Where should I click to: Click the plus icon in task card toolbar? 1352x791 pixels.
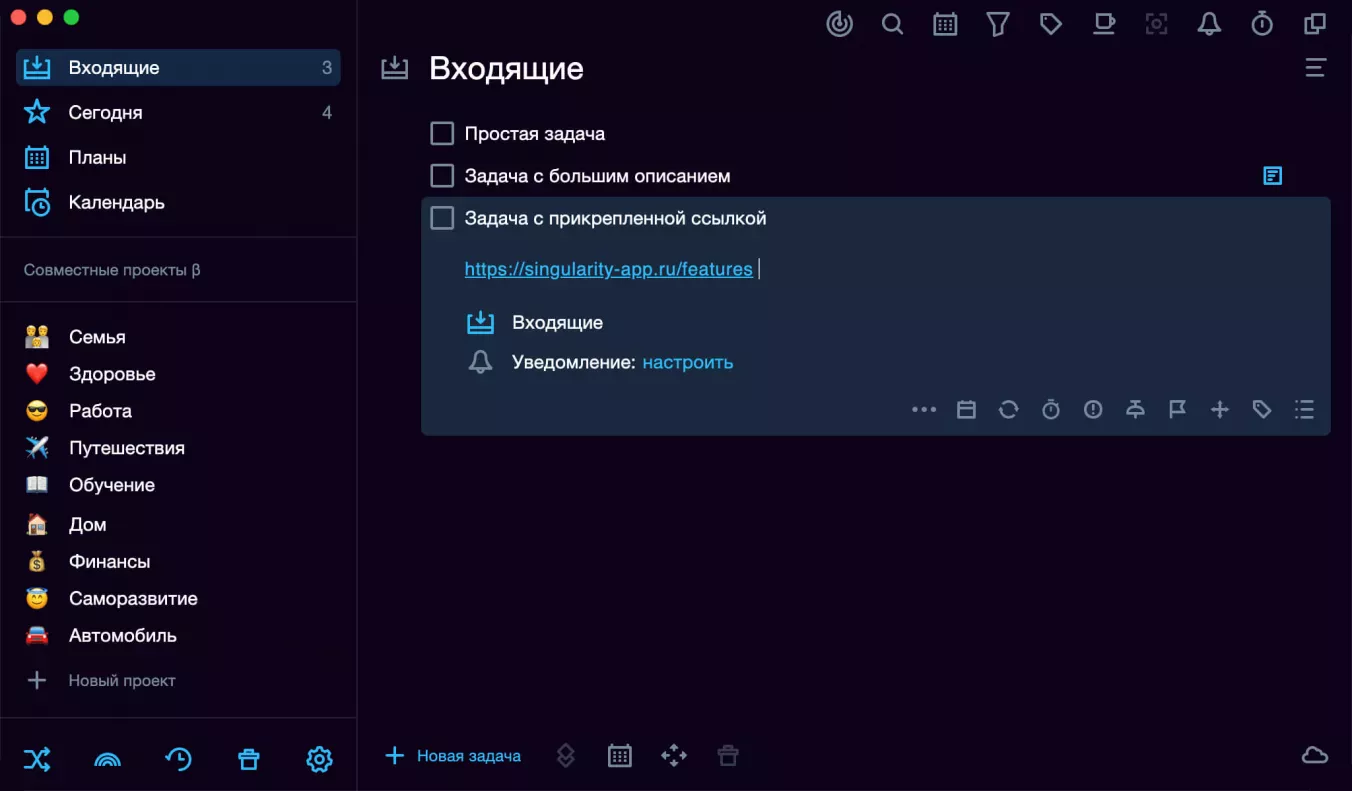point(1219,409)
